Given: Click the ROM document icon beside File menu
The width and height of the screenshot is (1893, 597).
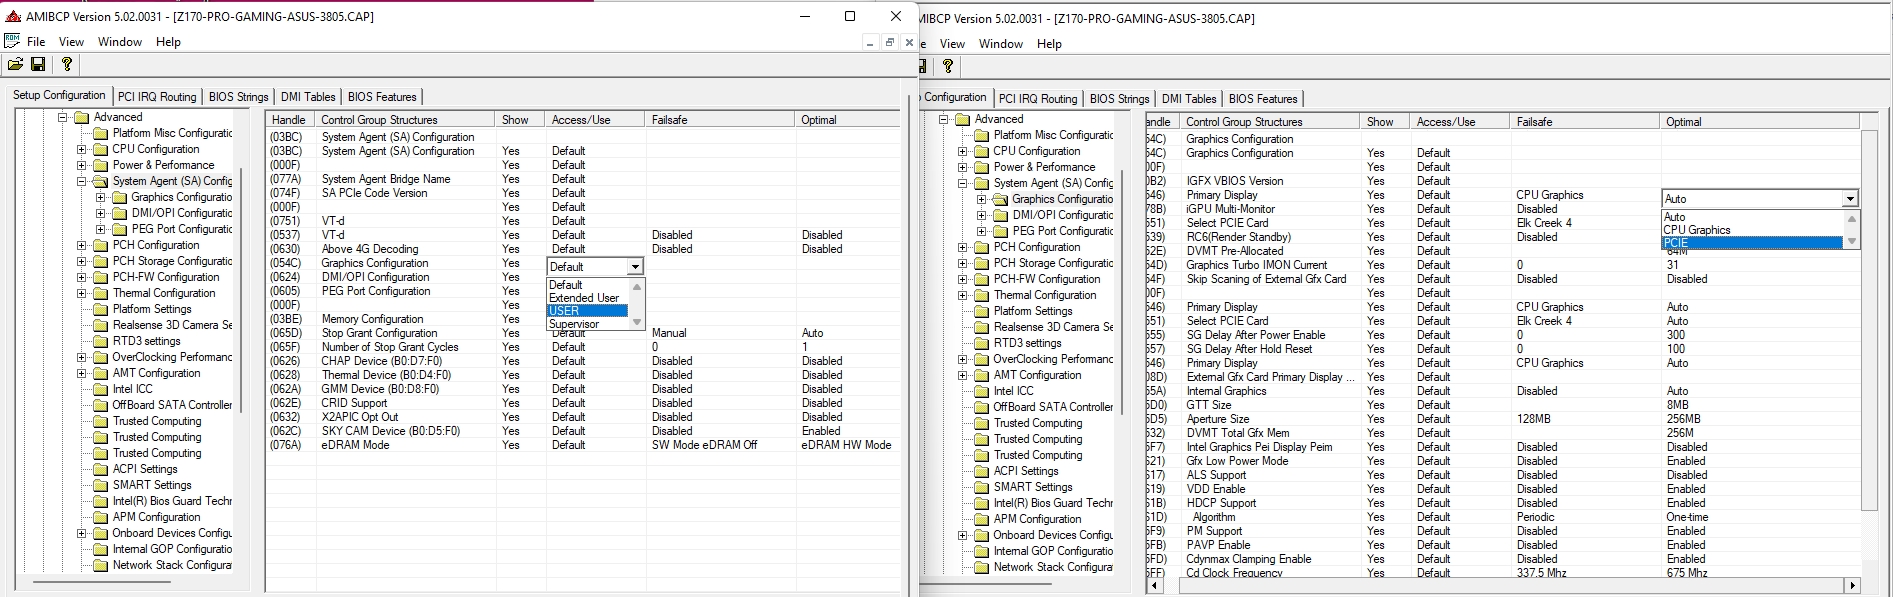Looking at the screenshot, I should [x=12, y=41].
